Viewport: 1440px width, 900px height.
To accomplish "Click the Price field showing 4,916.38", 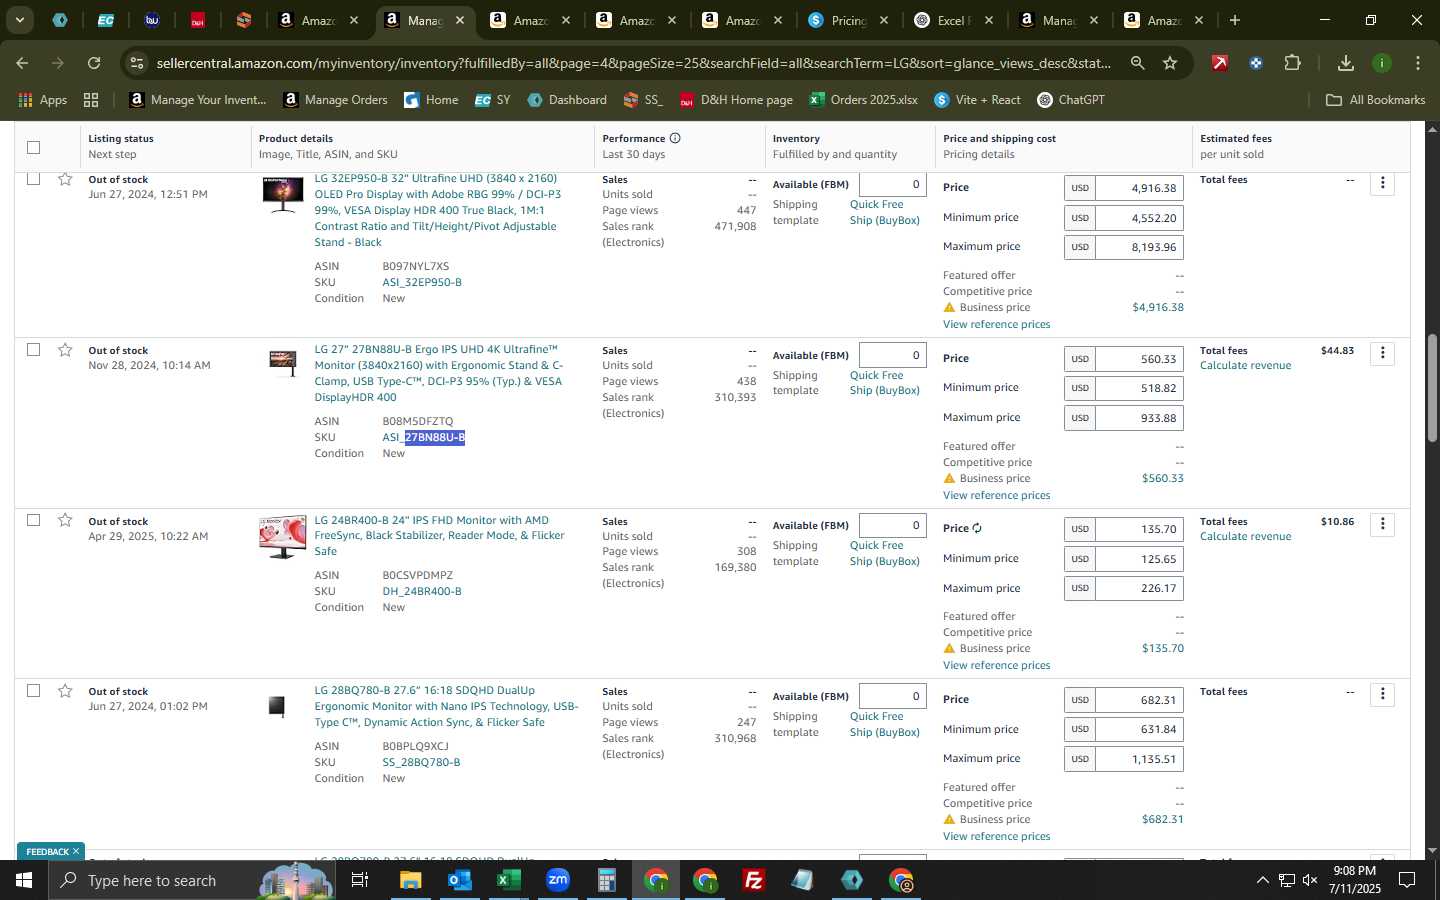I will point(1139,188).
